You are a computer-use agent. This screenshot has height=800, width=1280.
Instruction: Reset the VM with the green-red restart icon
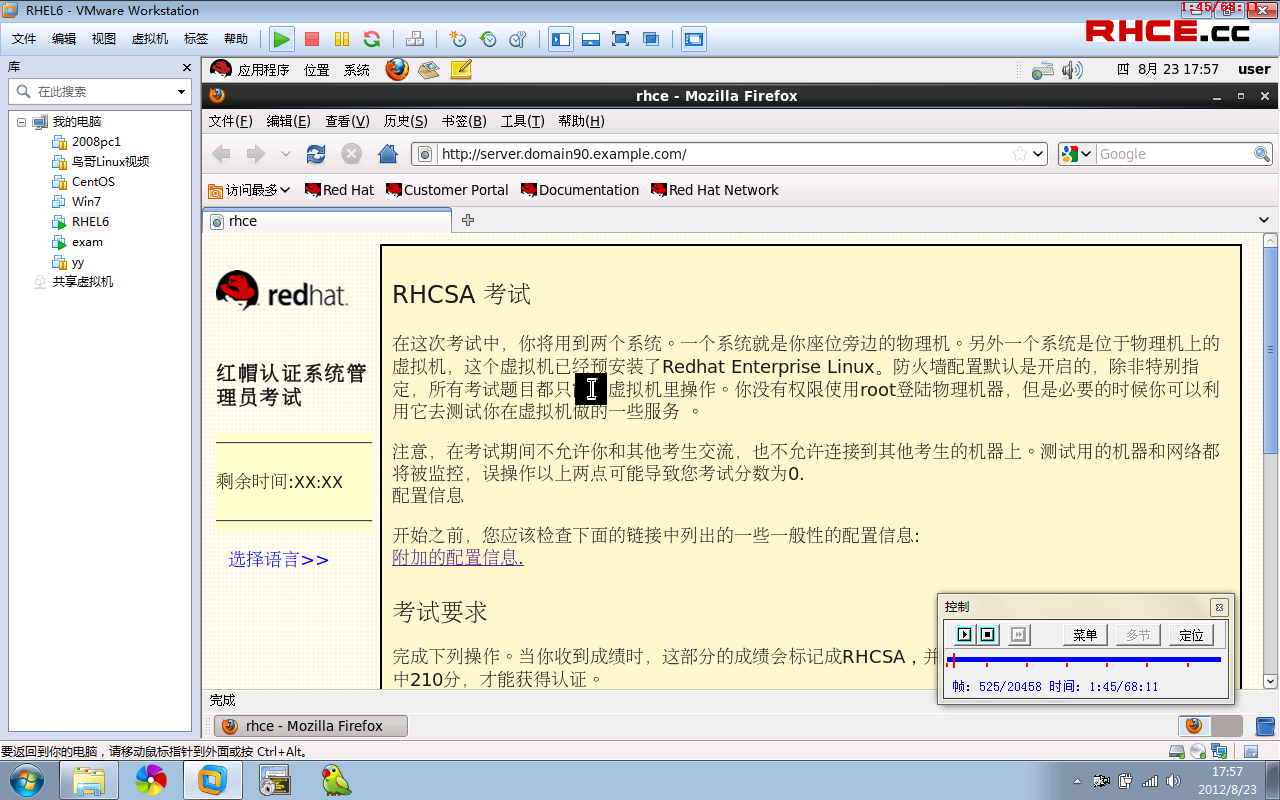coord(372,39)
